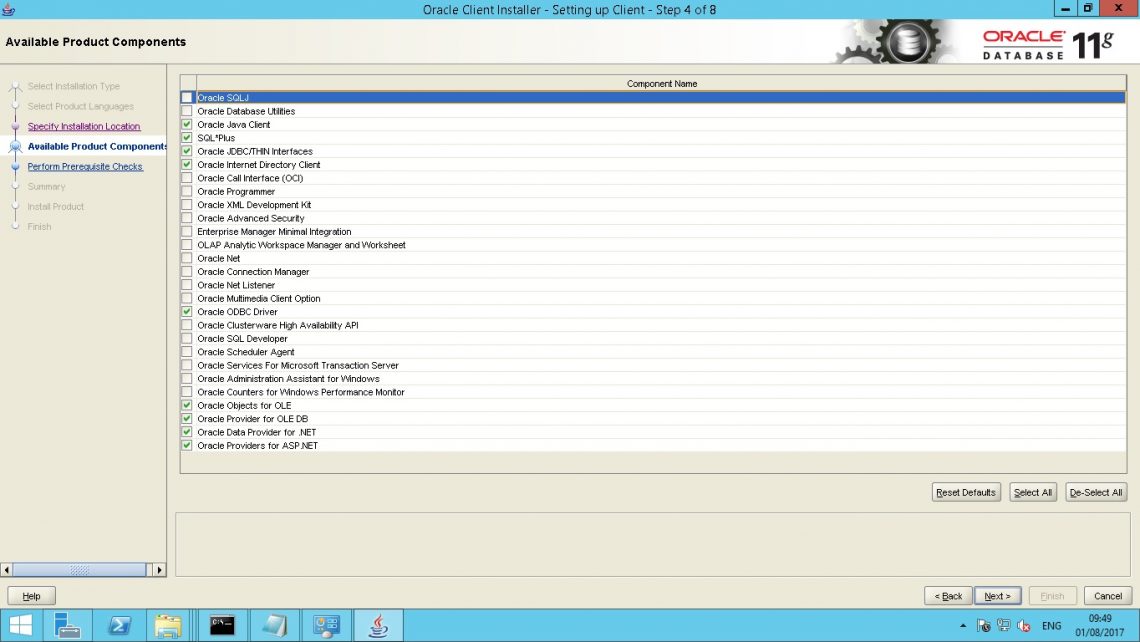Open control panel taskbar icon
Image resolution: width=1140 pixels, height=642 pixels.
(x=326, y=625)
